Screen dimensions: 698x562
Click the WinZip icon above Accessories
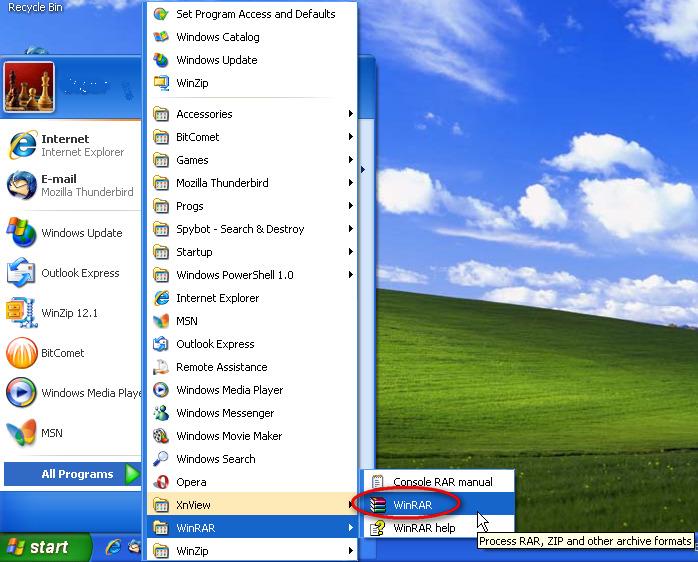[x=161, y=83]
